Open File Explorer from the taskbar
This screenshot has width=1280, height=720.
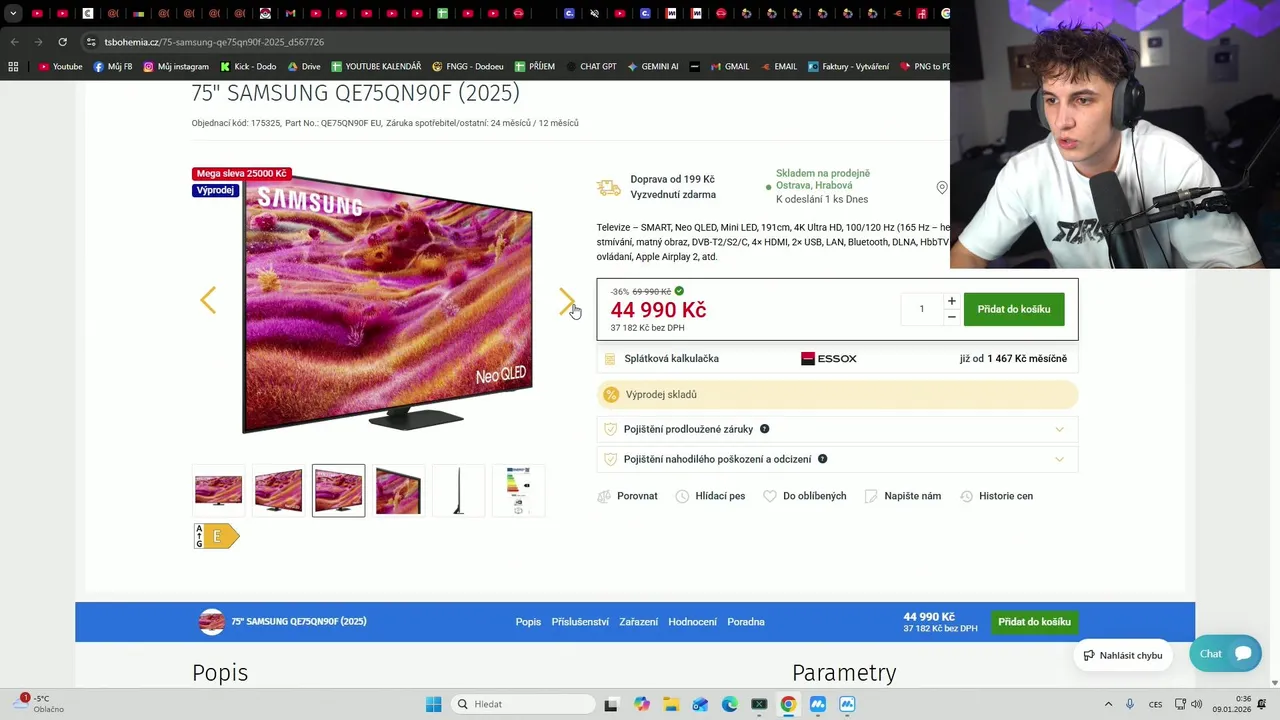[x=671, y=704]
